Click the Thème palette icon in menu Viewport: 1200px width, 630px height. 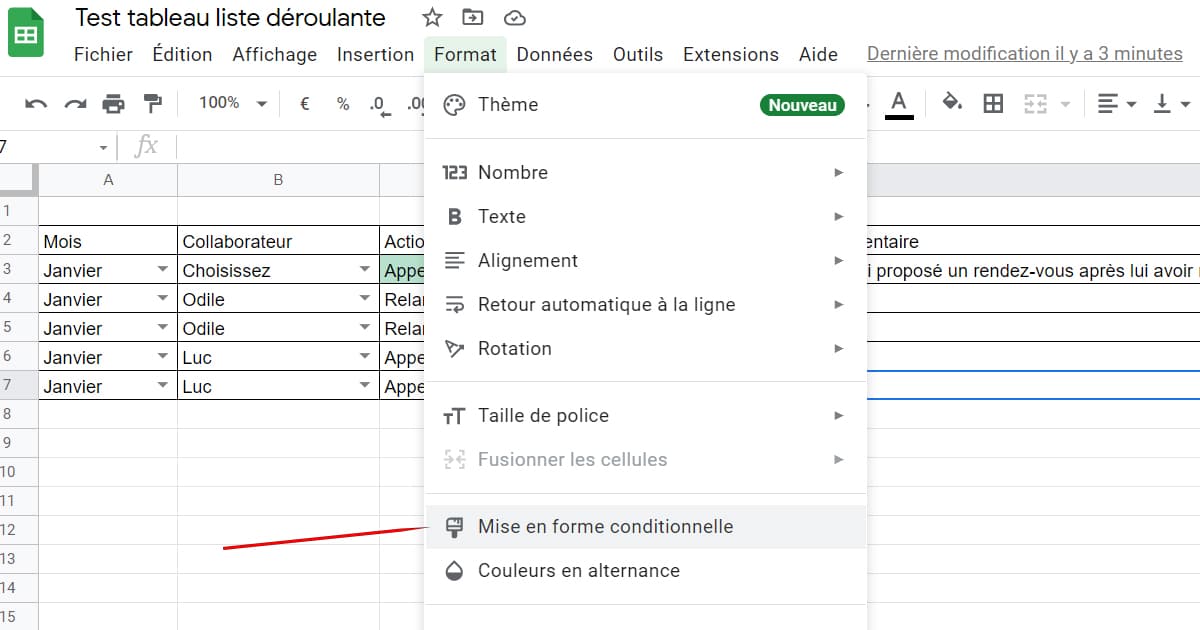(x=454, y=105)
